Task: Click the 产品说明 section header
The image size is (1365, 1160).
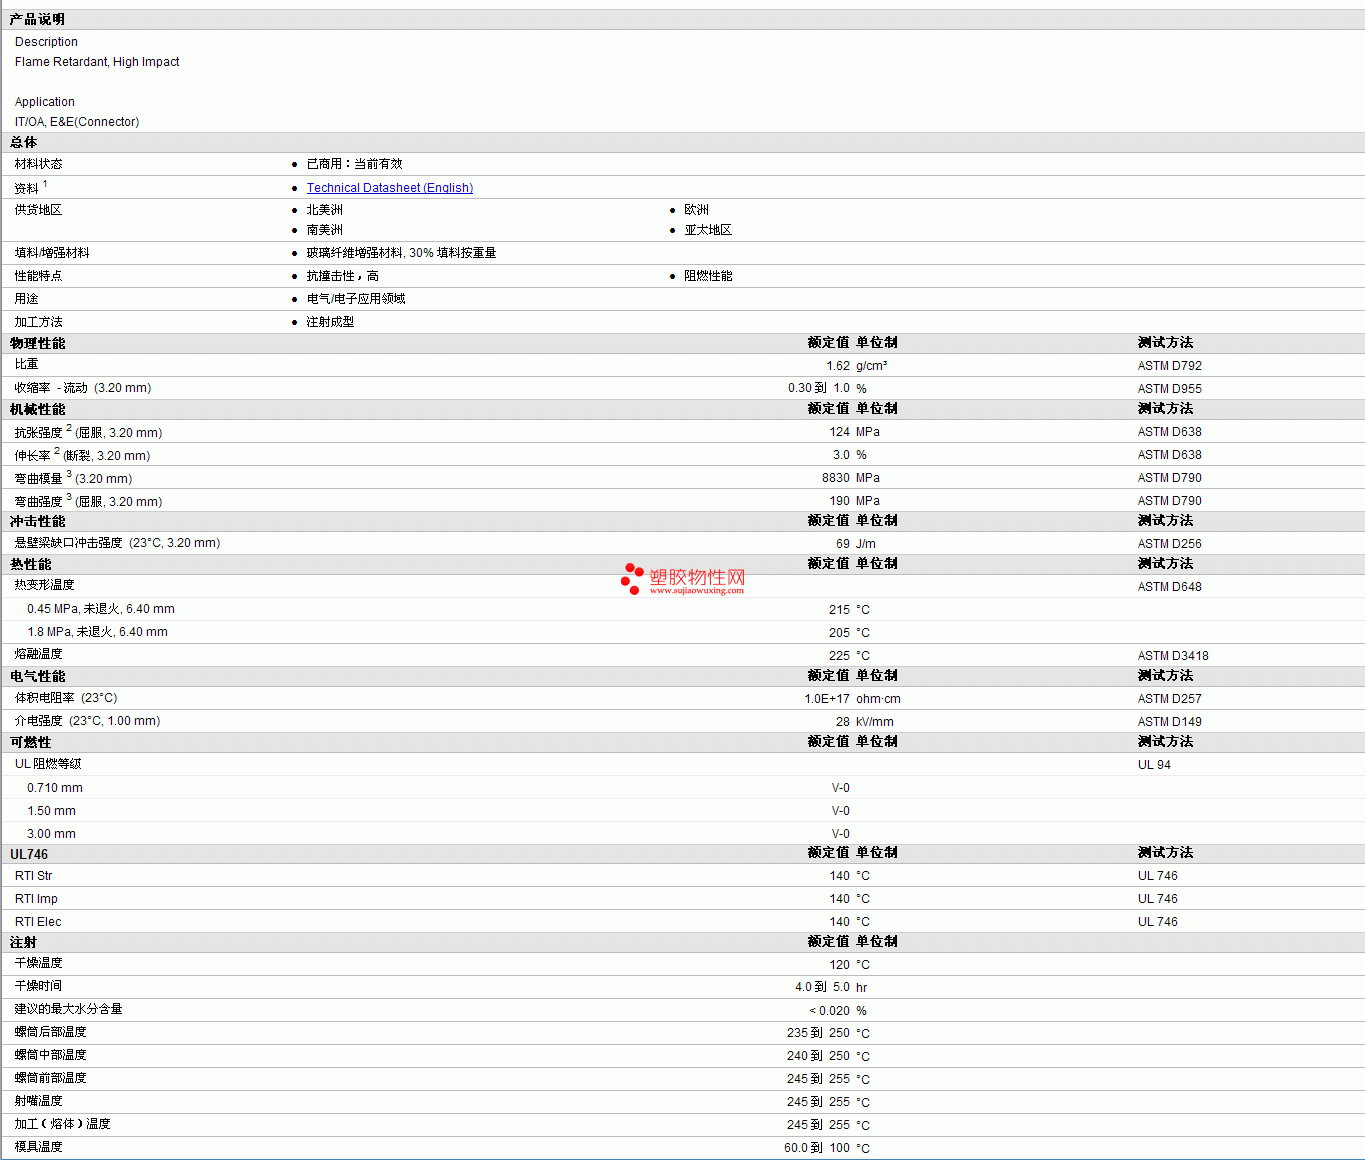Action: tap(37, 20)
